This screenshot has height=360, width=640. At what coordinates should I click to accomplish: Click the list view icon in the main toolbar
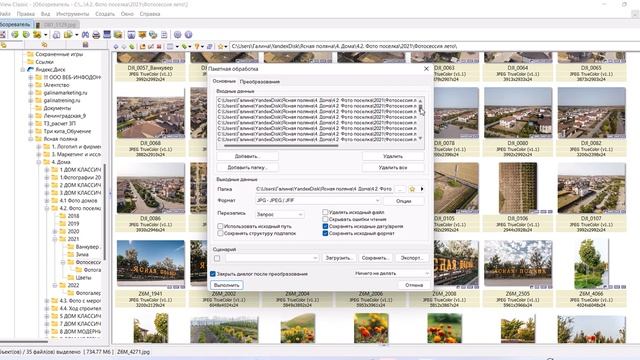164,35
